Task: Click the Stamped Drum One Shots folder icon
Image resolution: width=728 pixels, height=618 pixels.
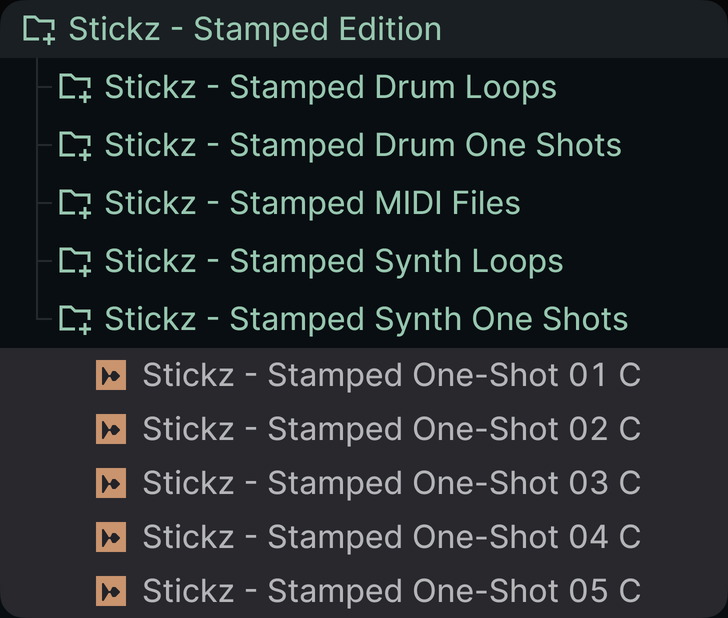Action: click(x=75, y=145)
